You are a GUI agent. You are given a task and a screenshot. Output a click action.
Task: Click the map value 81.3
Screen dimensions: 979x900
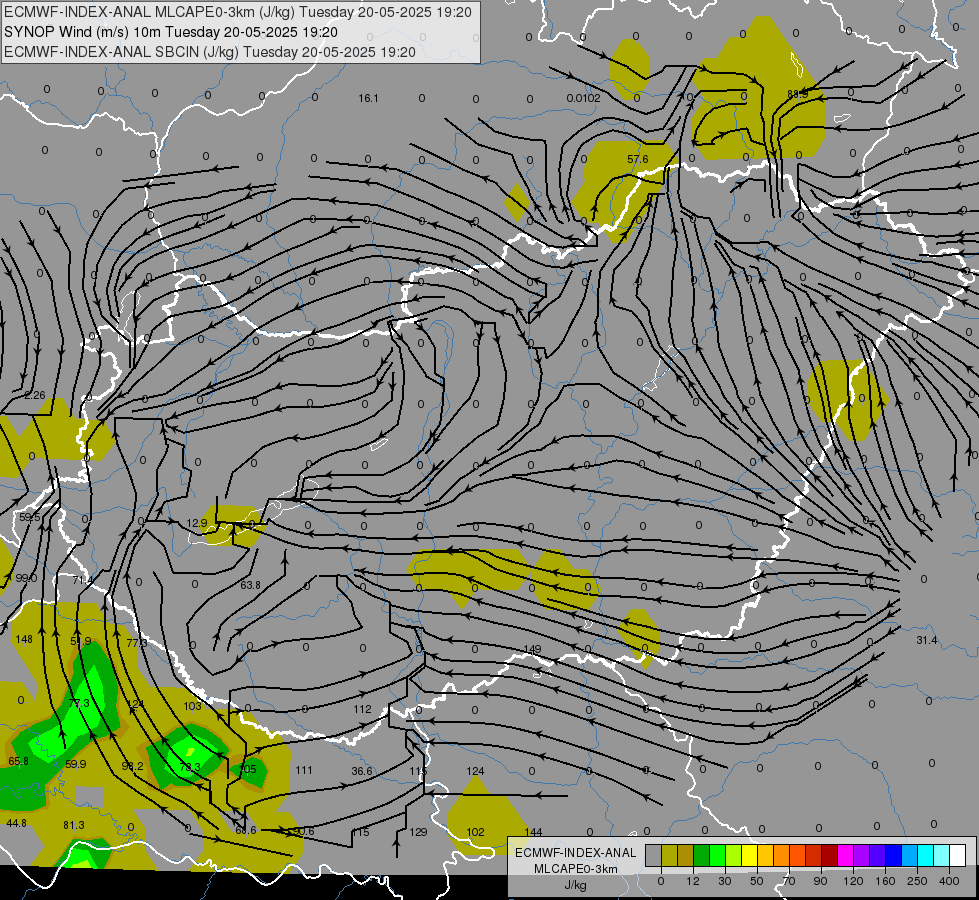[74, 825]
